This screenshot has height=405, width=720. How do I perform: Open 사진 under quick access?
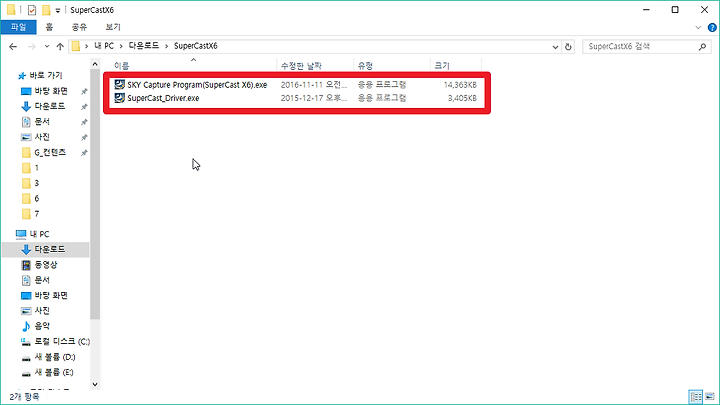coord(42,137)
